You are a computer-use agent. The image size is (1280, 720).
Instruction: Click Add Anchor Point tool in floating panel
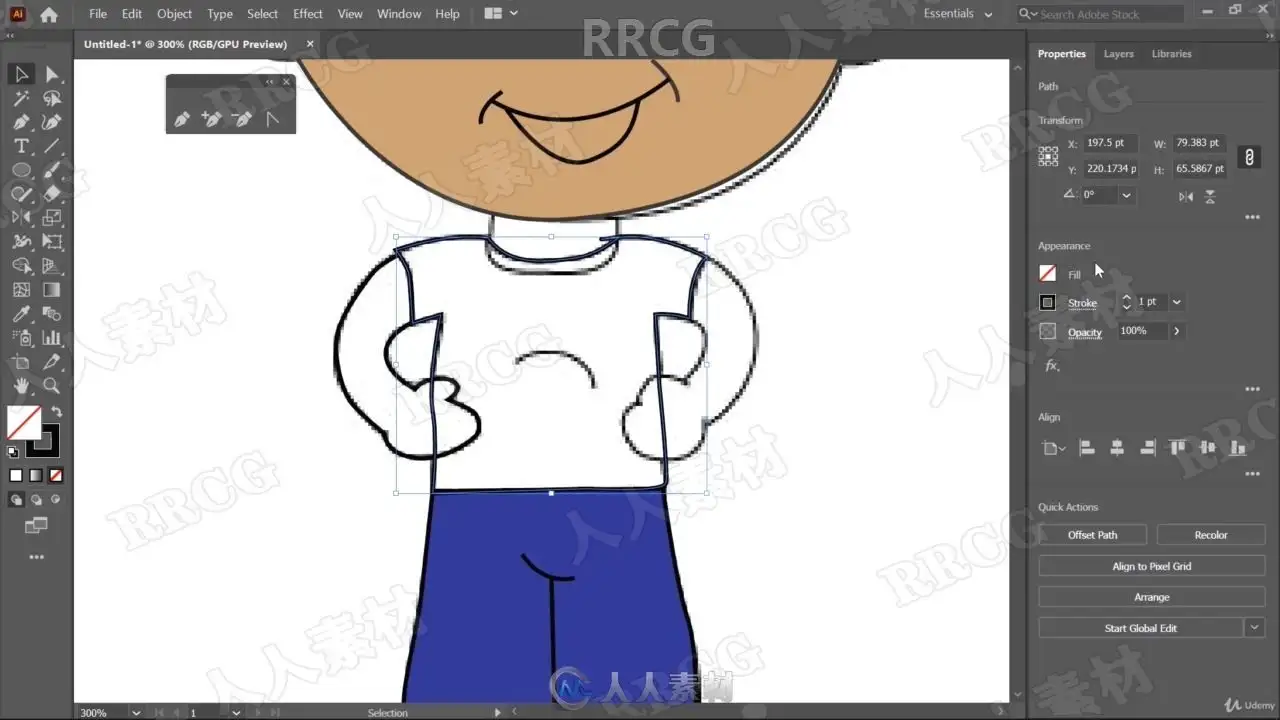click(x=211, y=119)
